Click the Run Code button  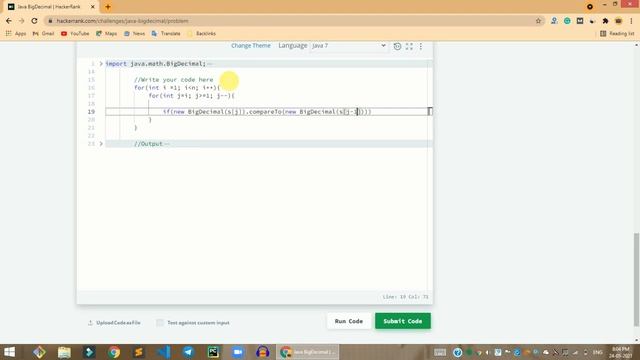pyautogui.click(x=349, y=321)
